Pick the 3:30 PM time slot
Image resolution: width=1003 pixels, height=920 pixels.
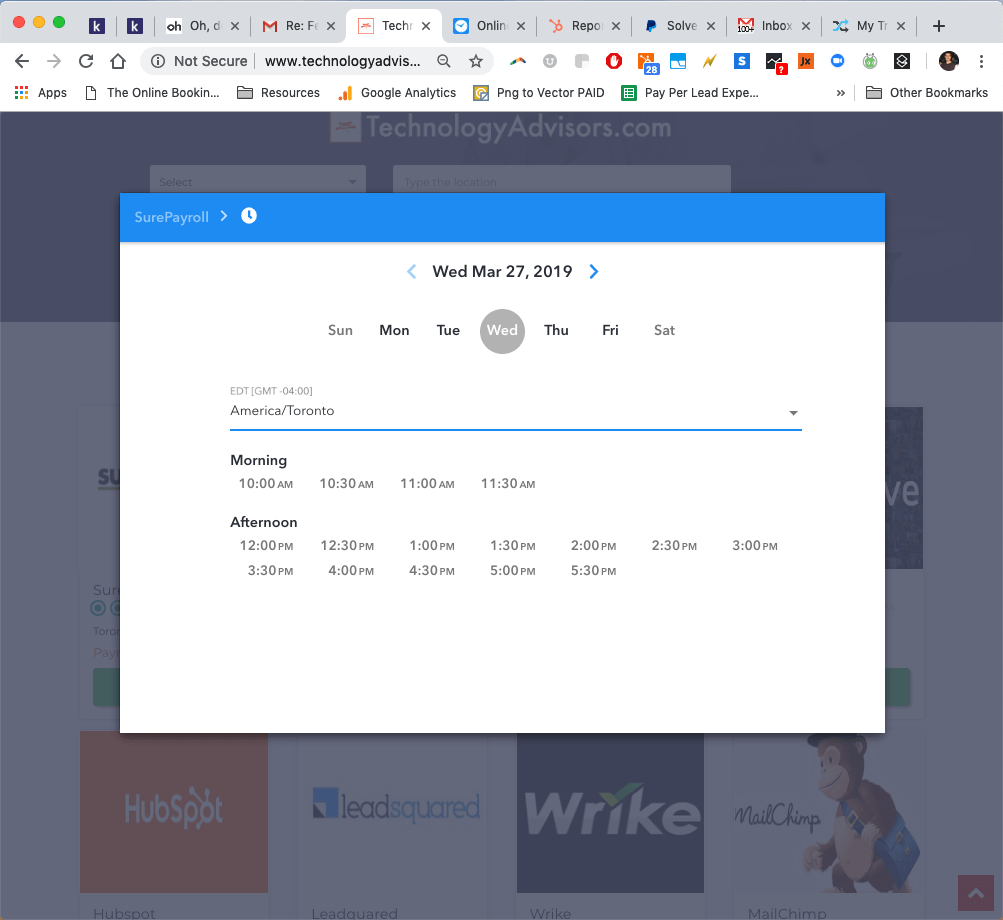point(270,571)
